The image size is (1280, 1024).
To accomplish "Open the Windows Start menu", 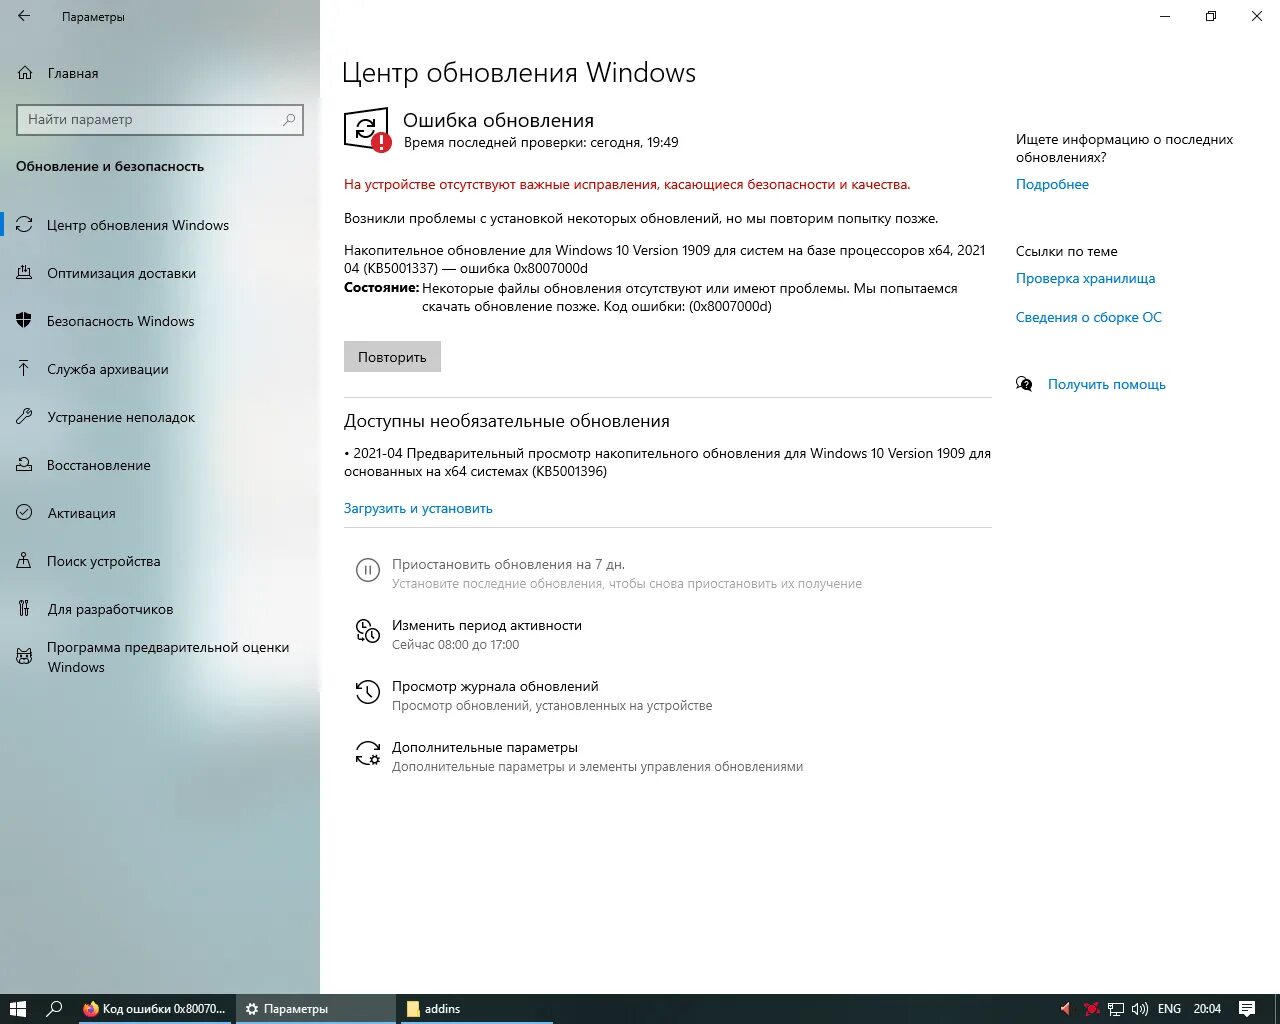I will 17,1009.
